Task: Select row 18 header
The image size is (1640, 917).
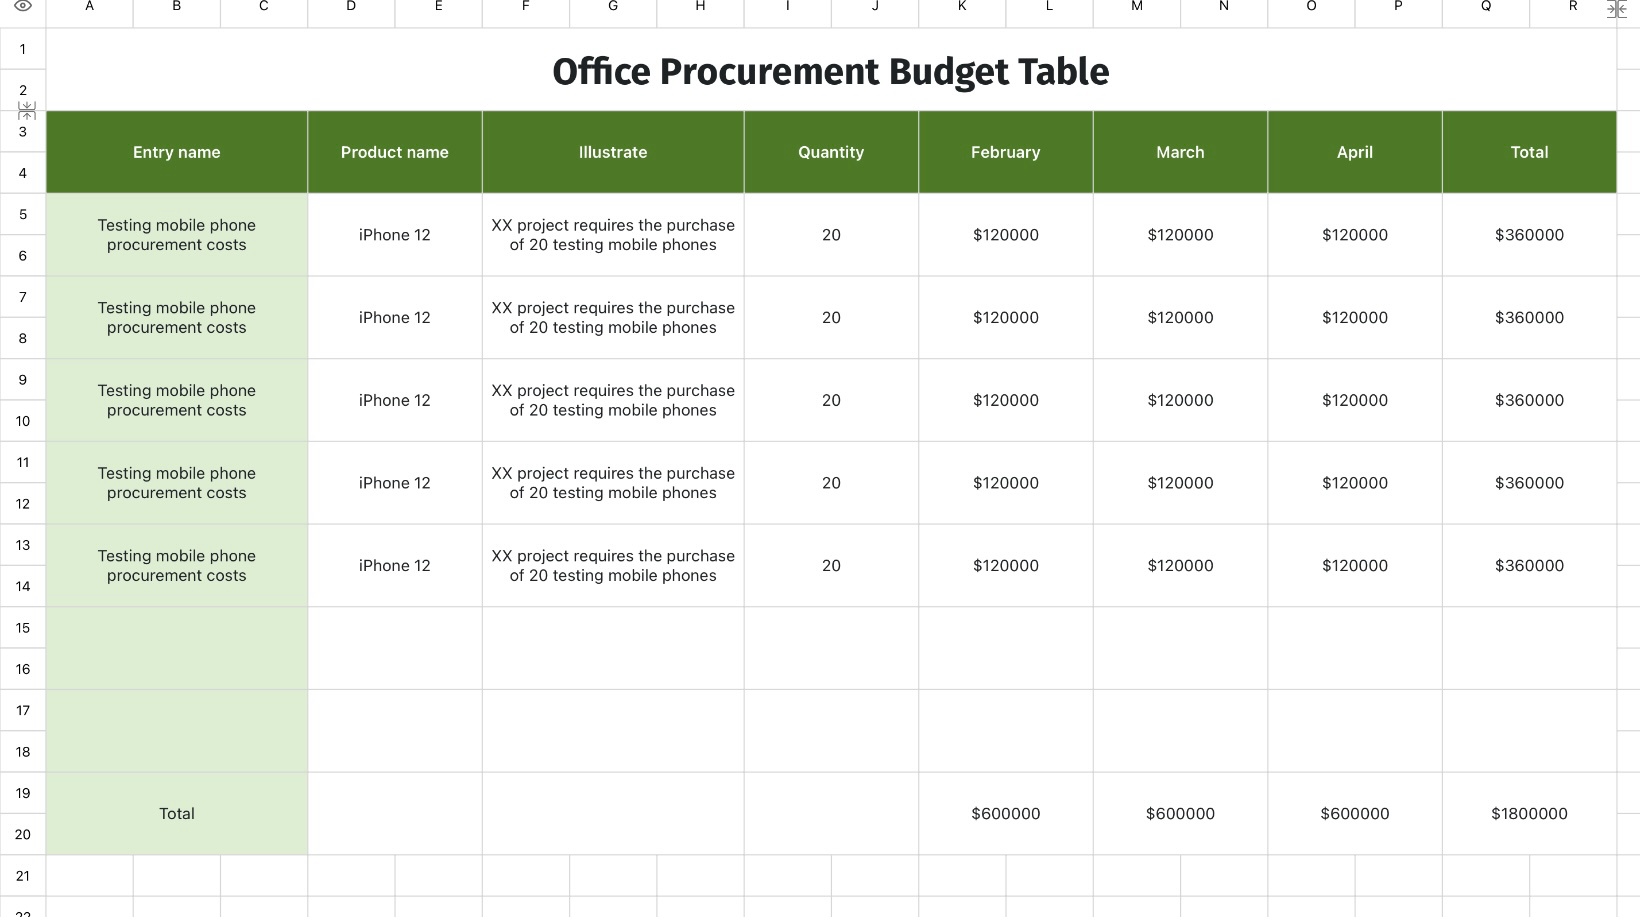Action: [23, 752]
